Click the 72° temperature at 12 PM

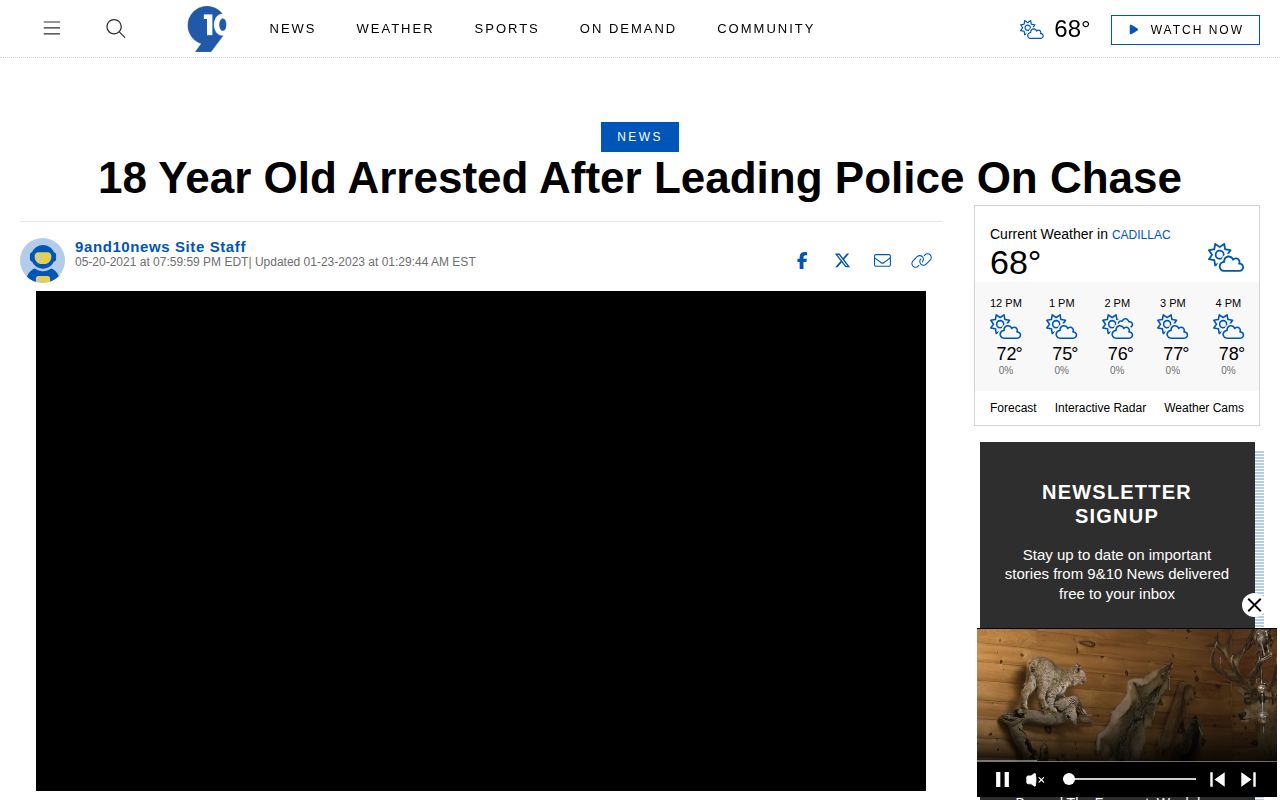(x=1009, y=354)
